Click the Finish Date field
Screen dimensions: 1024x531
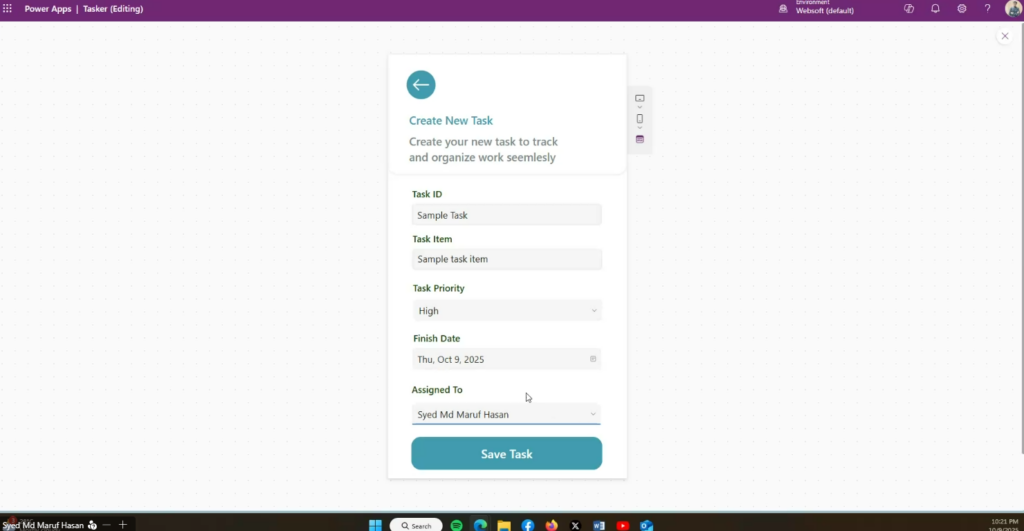[507, 359]
